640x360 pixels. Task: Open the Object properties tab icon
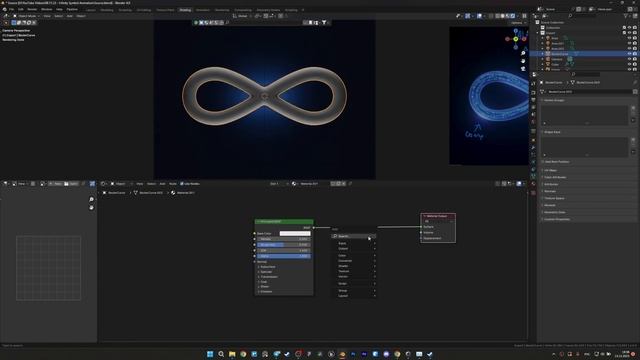[533, 140]
